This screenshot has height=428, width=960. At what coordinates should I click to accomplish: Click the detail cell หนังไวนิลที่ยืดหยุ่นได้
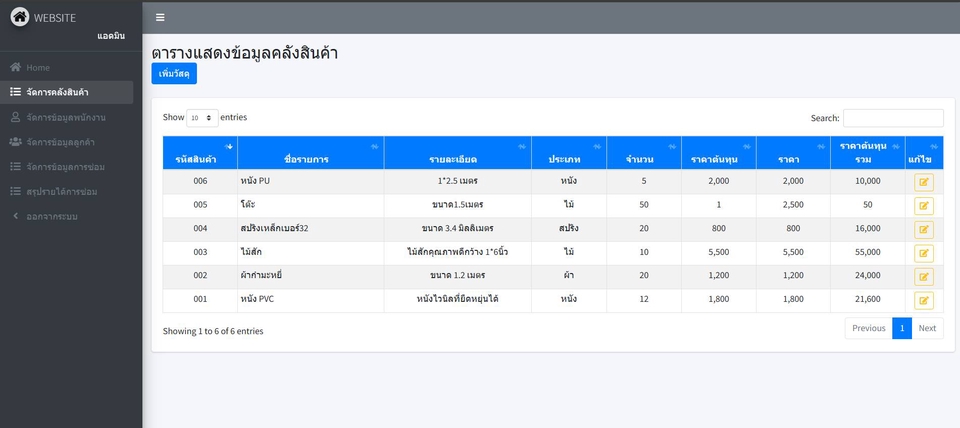point(458,299)
